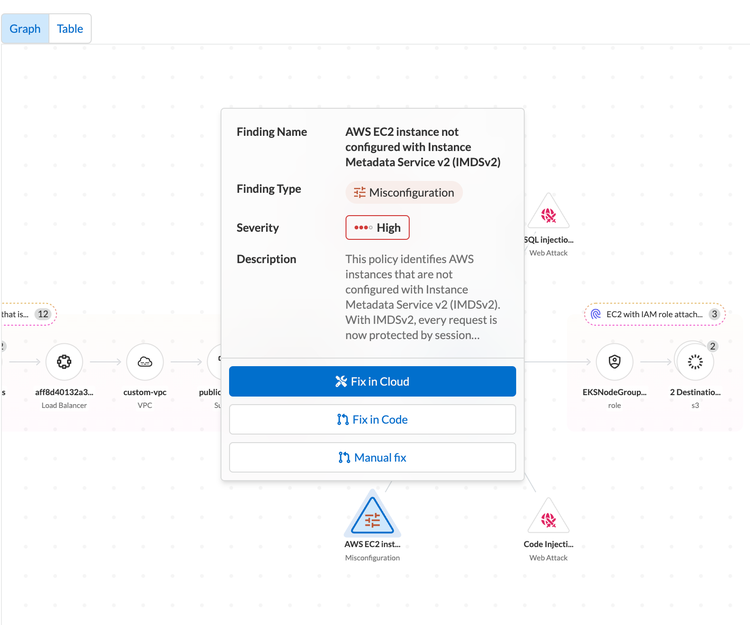Click the Misconfiguration finding type badge
750x625 pixels.
pos(404,192)
